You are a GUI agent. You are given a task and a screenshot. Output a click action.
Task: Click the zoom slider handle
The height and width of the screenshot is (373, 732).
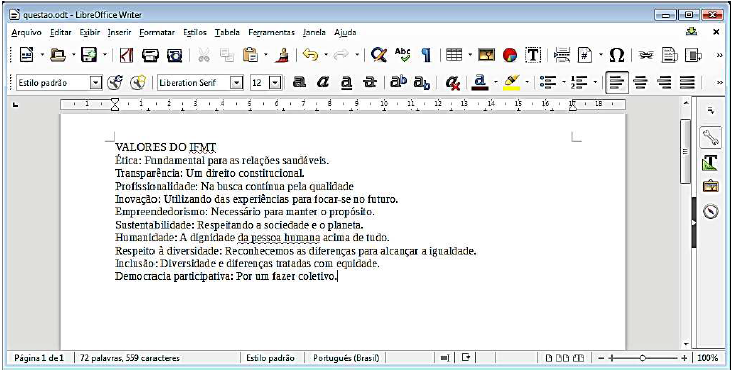pyautogui.click(x=643, y=358)
